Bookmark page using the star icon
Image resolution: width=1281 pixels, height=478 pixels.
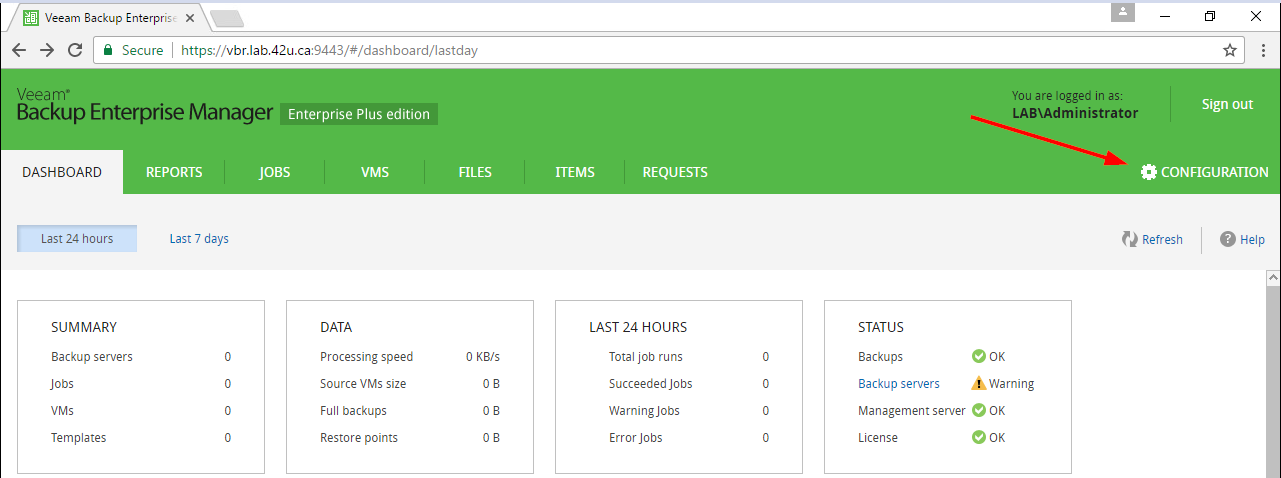coord(1230,50)
